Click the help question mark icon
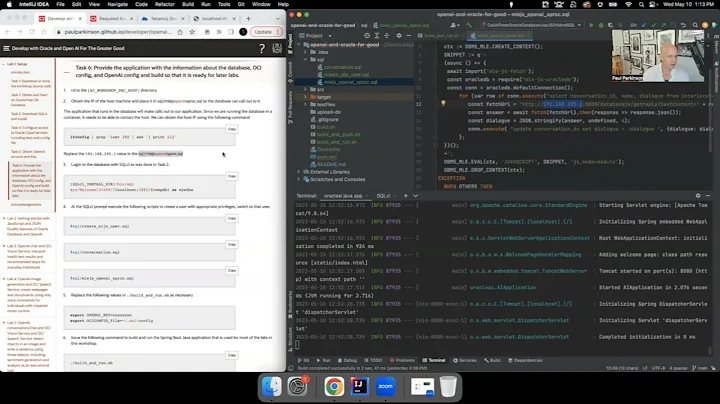This screenshot has height=404, width=720. (x=262, y=48)
